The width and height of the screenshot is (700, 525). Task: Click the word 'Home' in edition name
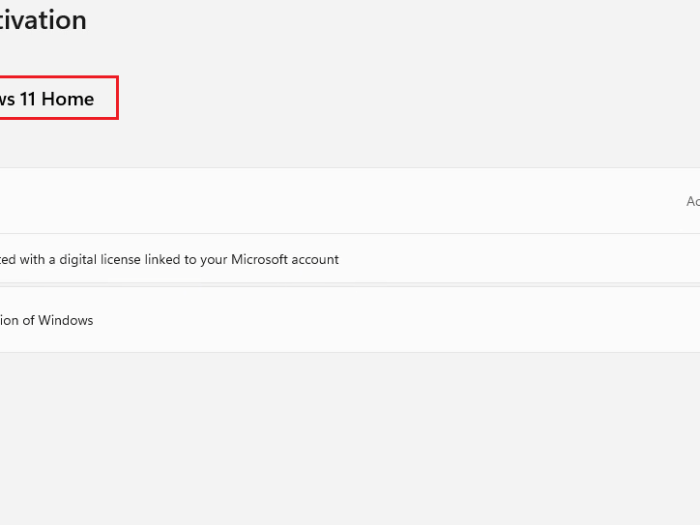pyautogui.click(x=68, y=99)
